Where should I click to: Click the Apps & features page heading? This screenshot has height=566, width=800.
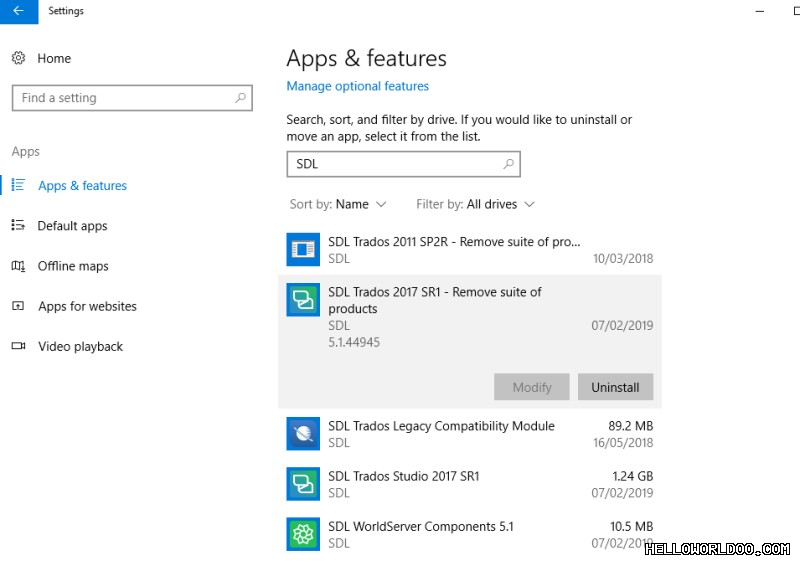pos(366,58)
